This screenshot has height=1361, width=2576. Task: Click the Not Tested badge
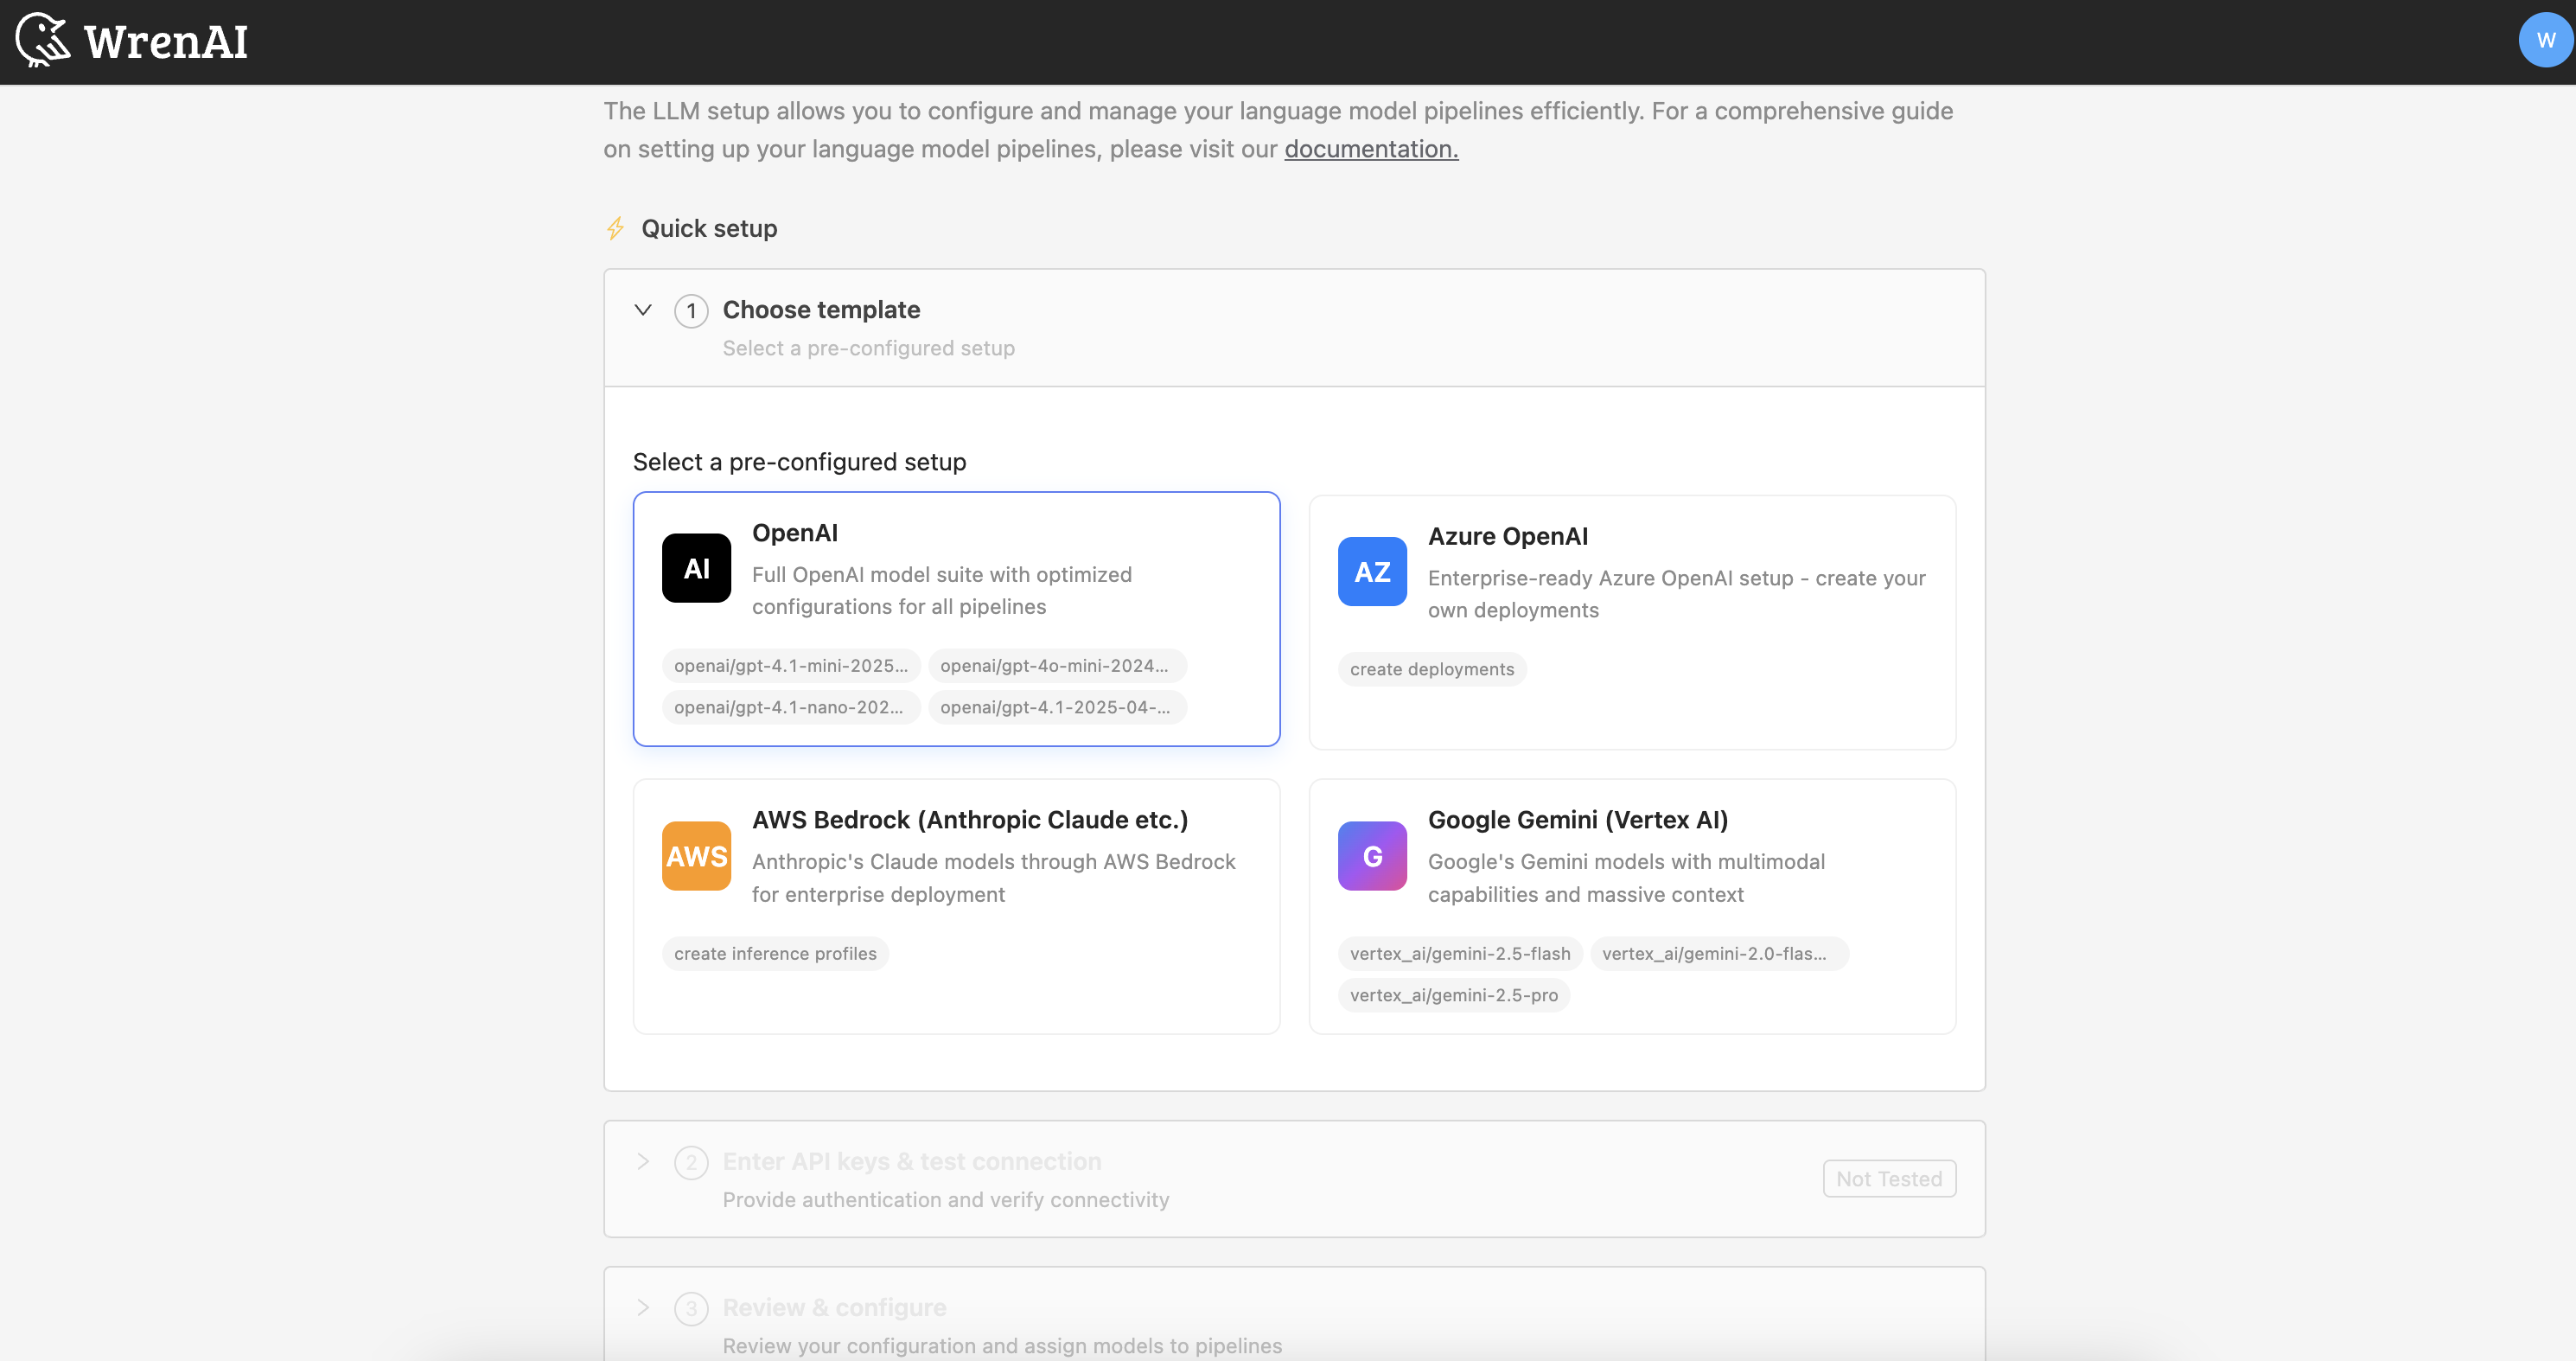coord(1889,1178)
